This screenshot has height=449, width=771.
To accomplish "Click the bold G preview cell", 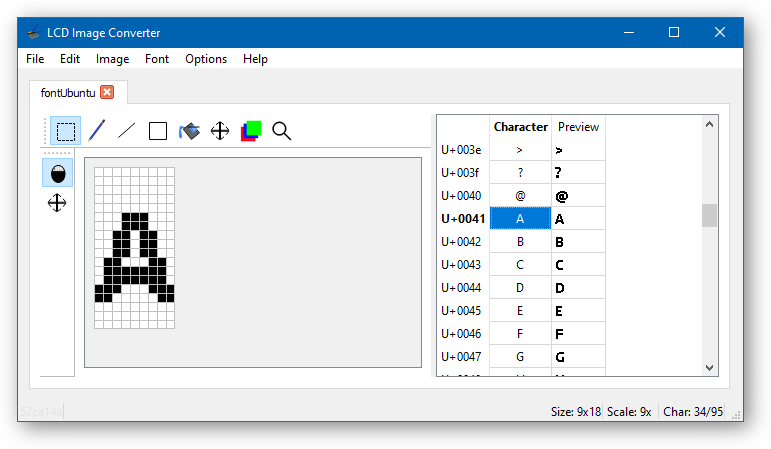I will click(x=578, y=357).
